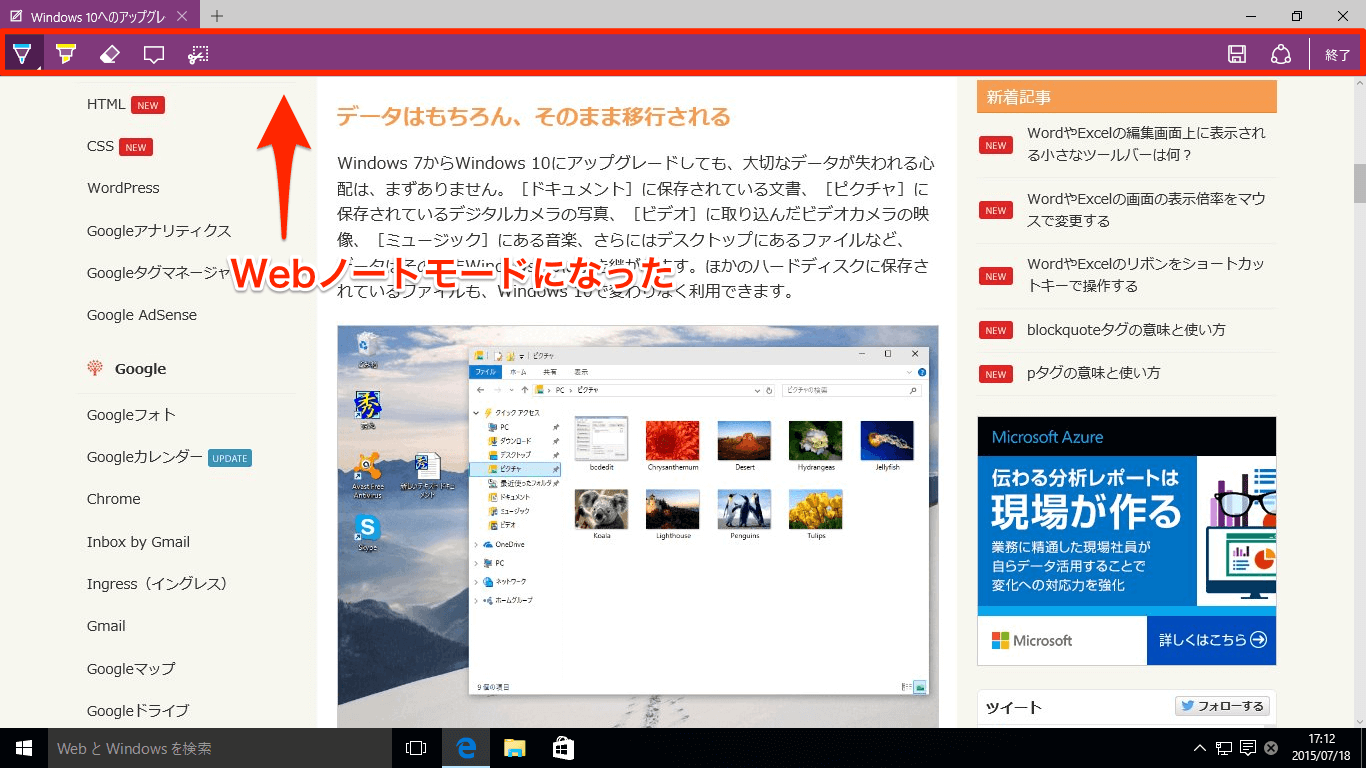Screen dimensions: 1366x768
Task: Open the Googleカレンダー link
Action: (145, 457)
